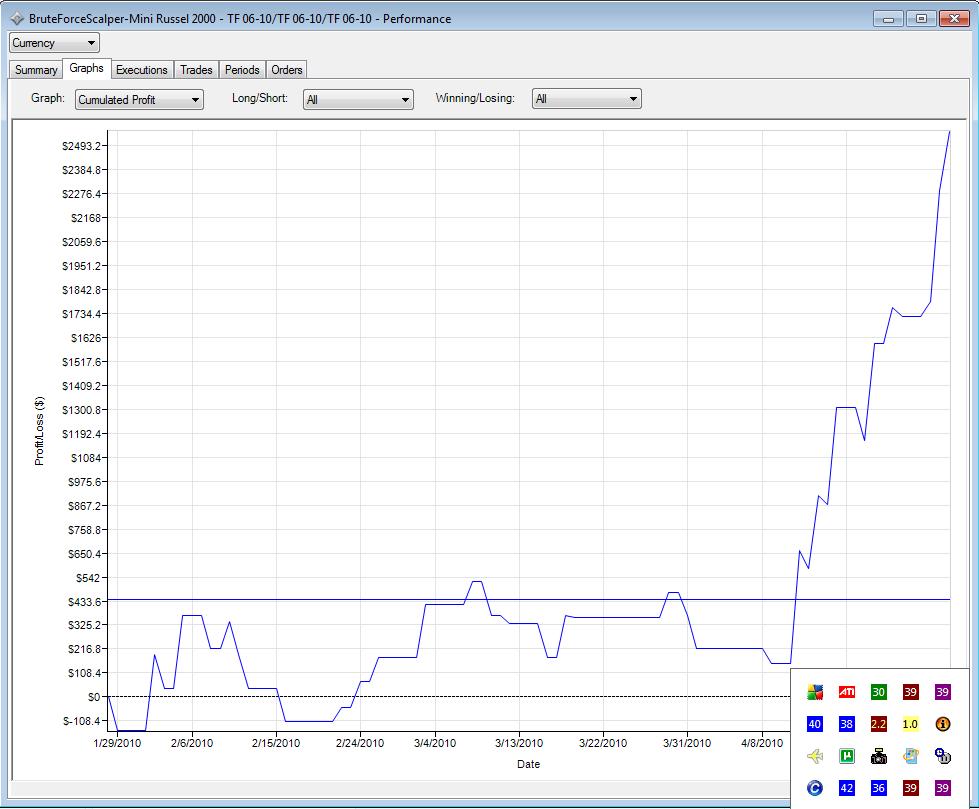Click the $-108.4 y-axis label
979x809 pixels.
82,721
